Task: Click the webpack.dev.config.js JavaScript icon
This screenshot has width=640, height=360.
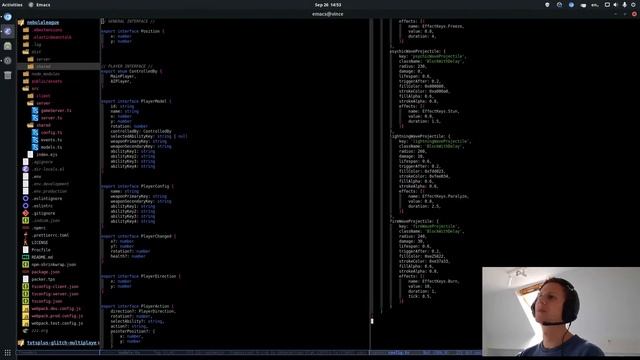Action: [25, 309]
